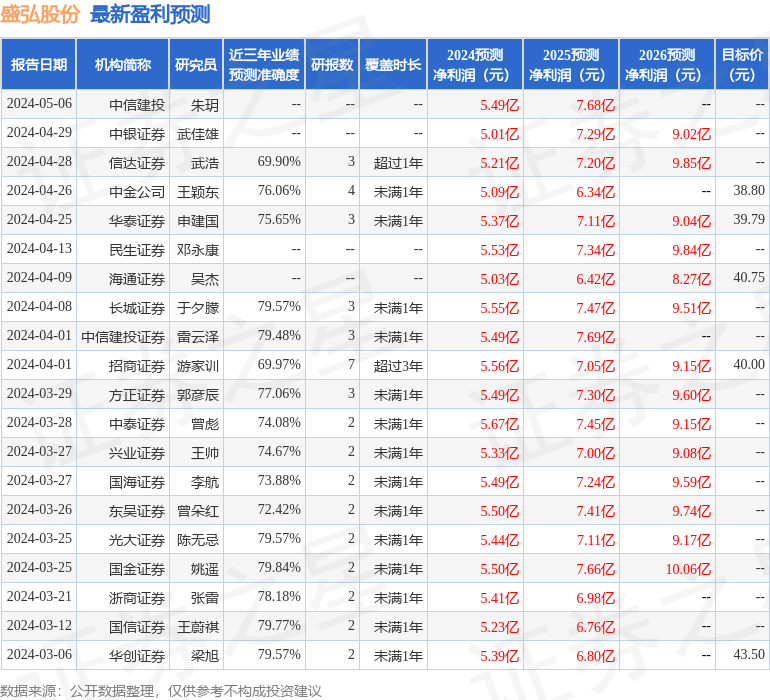Click researcher name 邓永康

pos(198,250)
